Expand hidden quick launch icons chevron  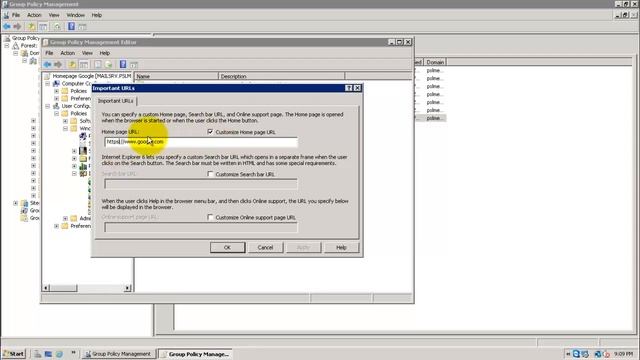pos(73,353)
